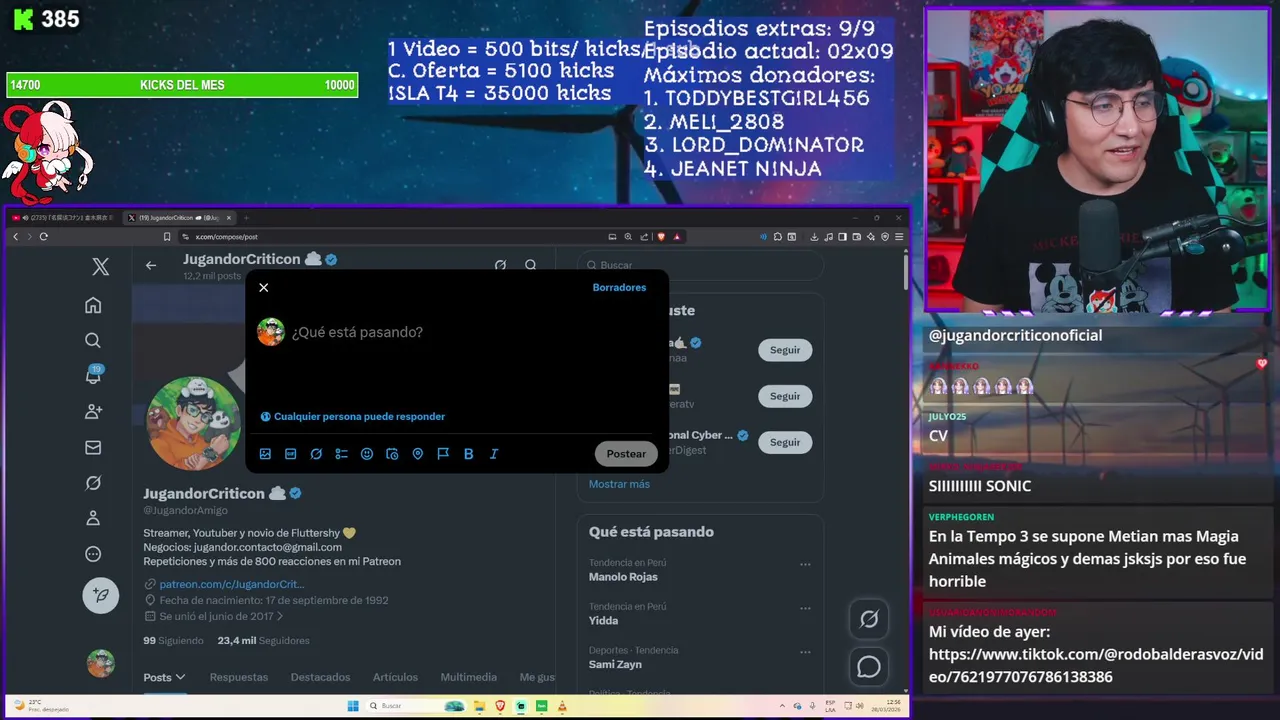Click the Postear button

(x=626, y=454)
